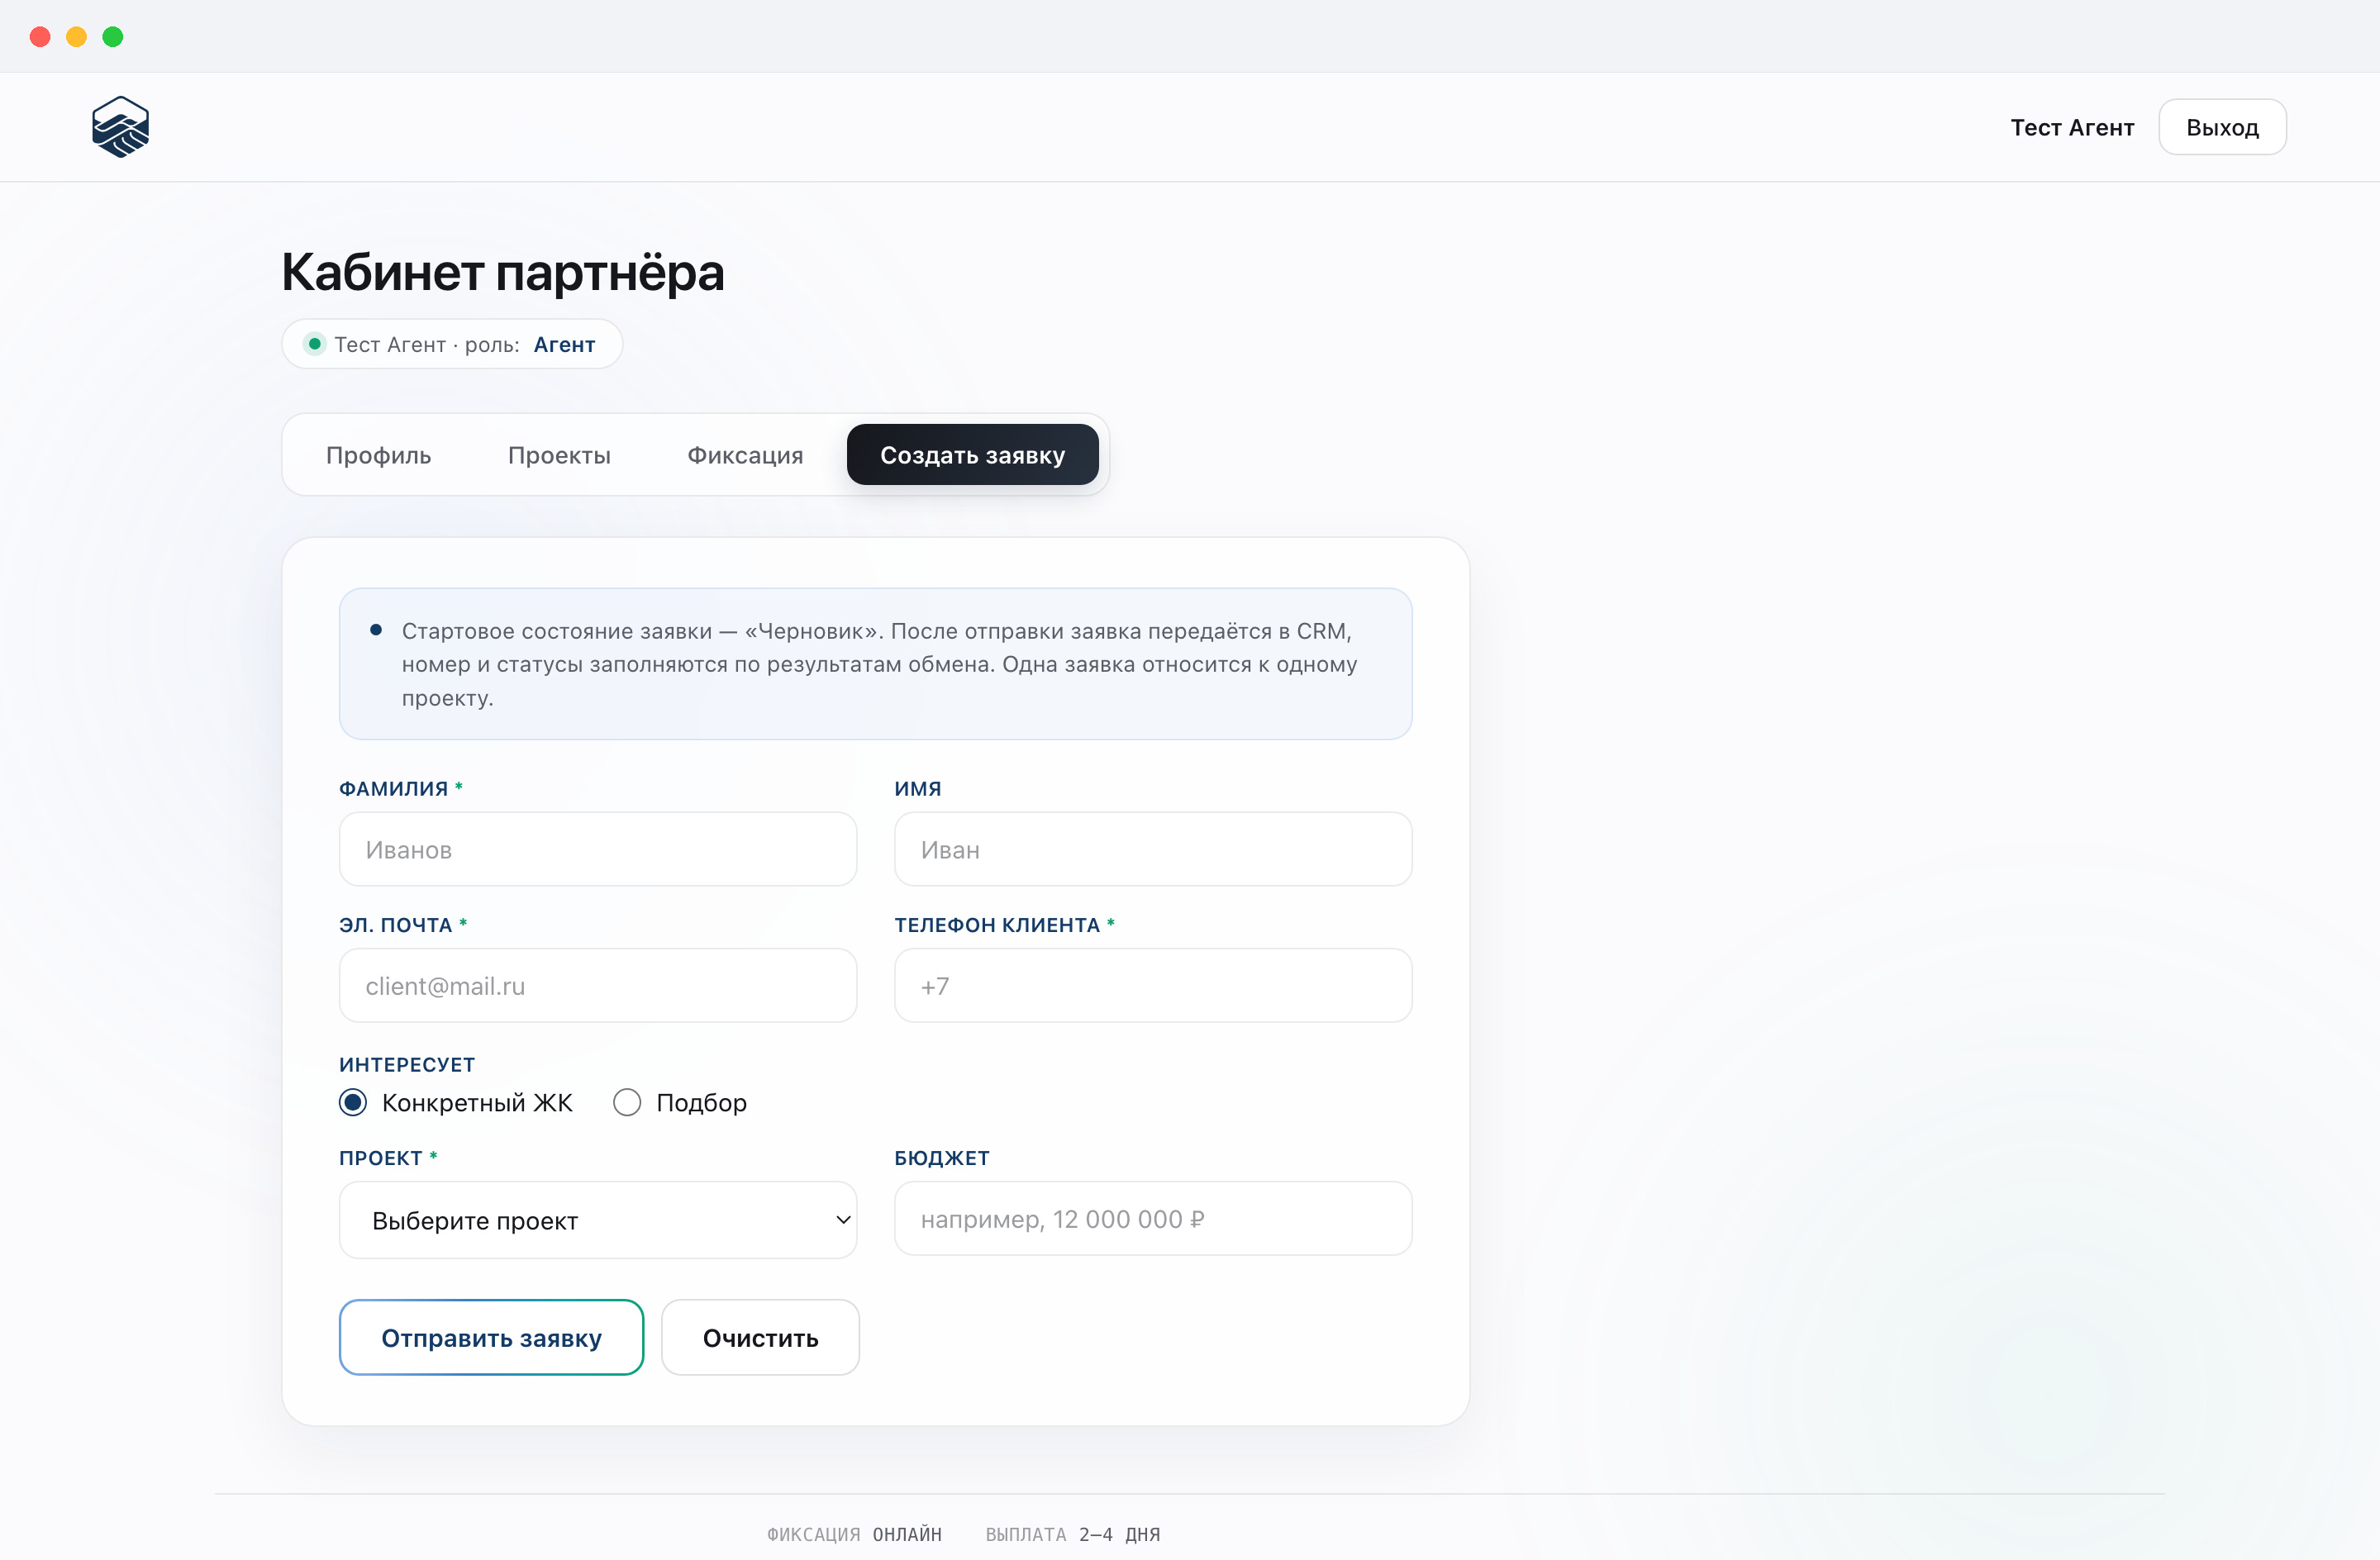Click the dropdown chevron in project select

point(843,1220)
